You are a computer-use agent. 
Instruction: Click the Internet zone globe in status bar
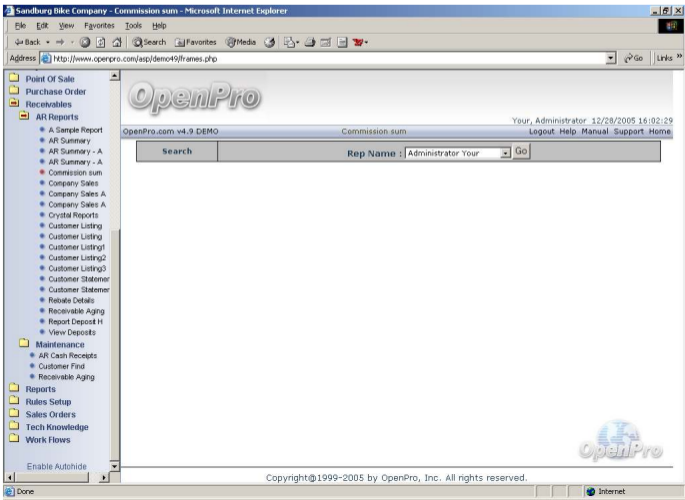pyautogui.click(x=591, y=492)
